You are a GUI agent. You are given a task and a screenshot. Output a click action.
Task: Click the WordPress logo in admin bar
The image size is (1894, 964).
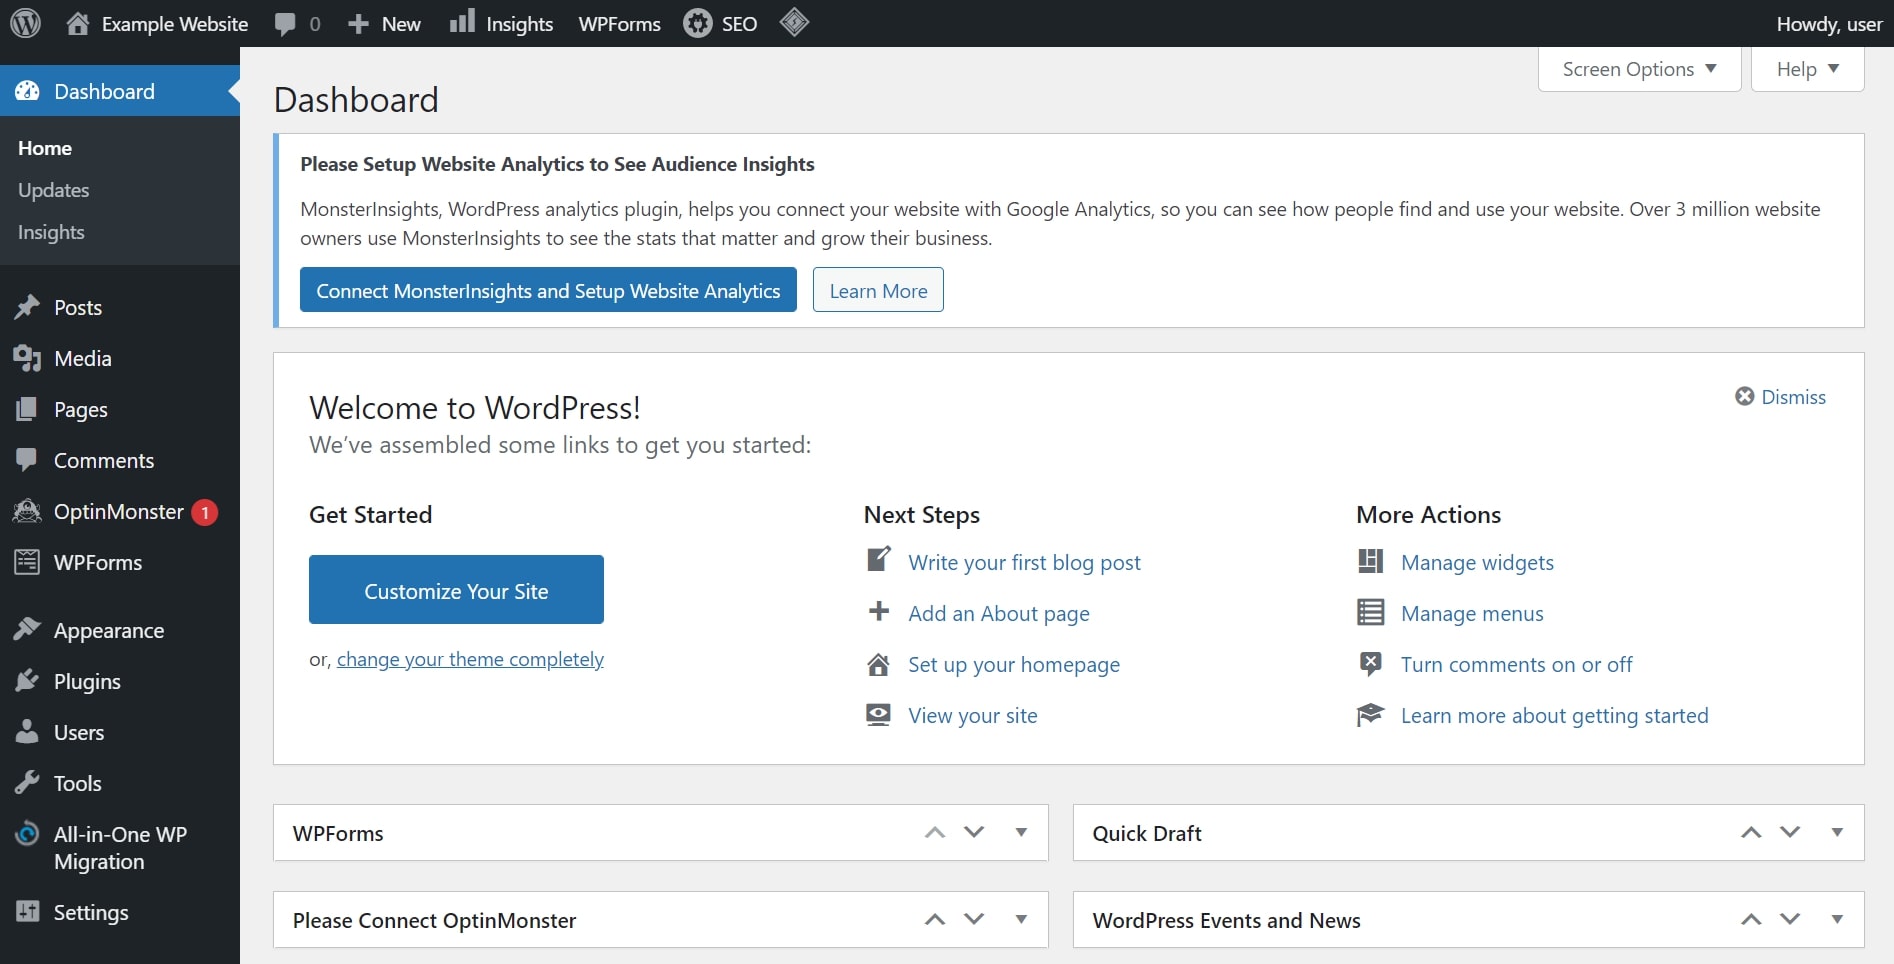click(25, 23)
